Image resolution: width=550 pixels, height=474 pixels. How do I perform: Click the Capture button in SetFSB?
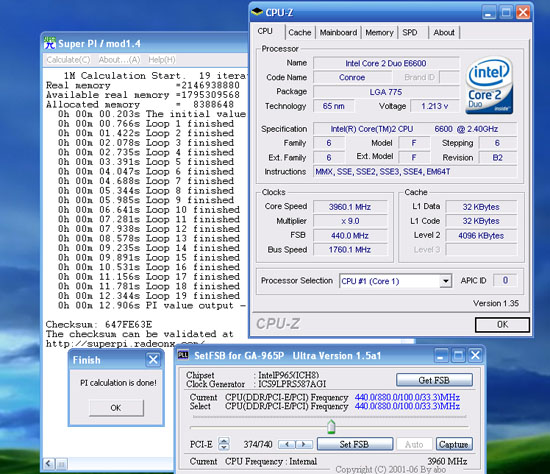point(454,444)
